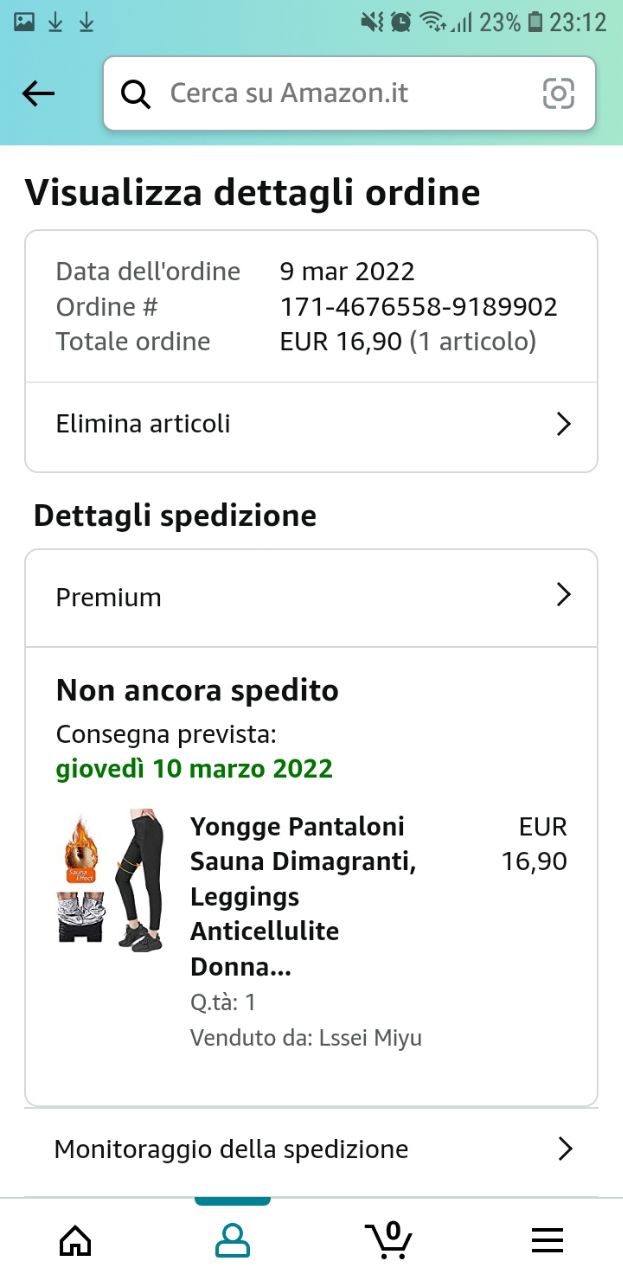The image size is (623, 1280).
Task: Open the account profile icon
Action: [232, 1241]
